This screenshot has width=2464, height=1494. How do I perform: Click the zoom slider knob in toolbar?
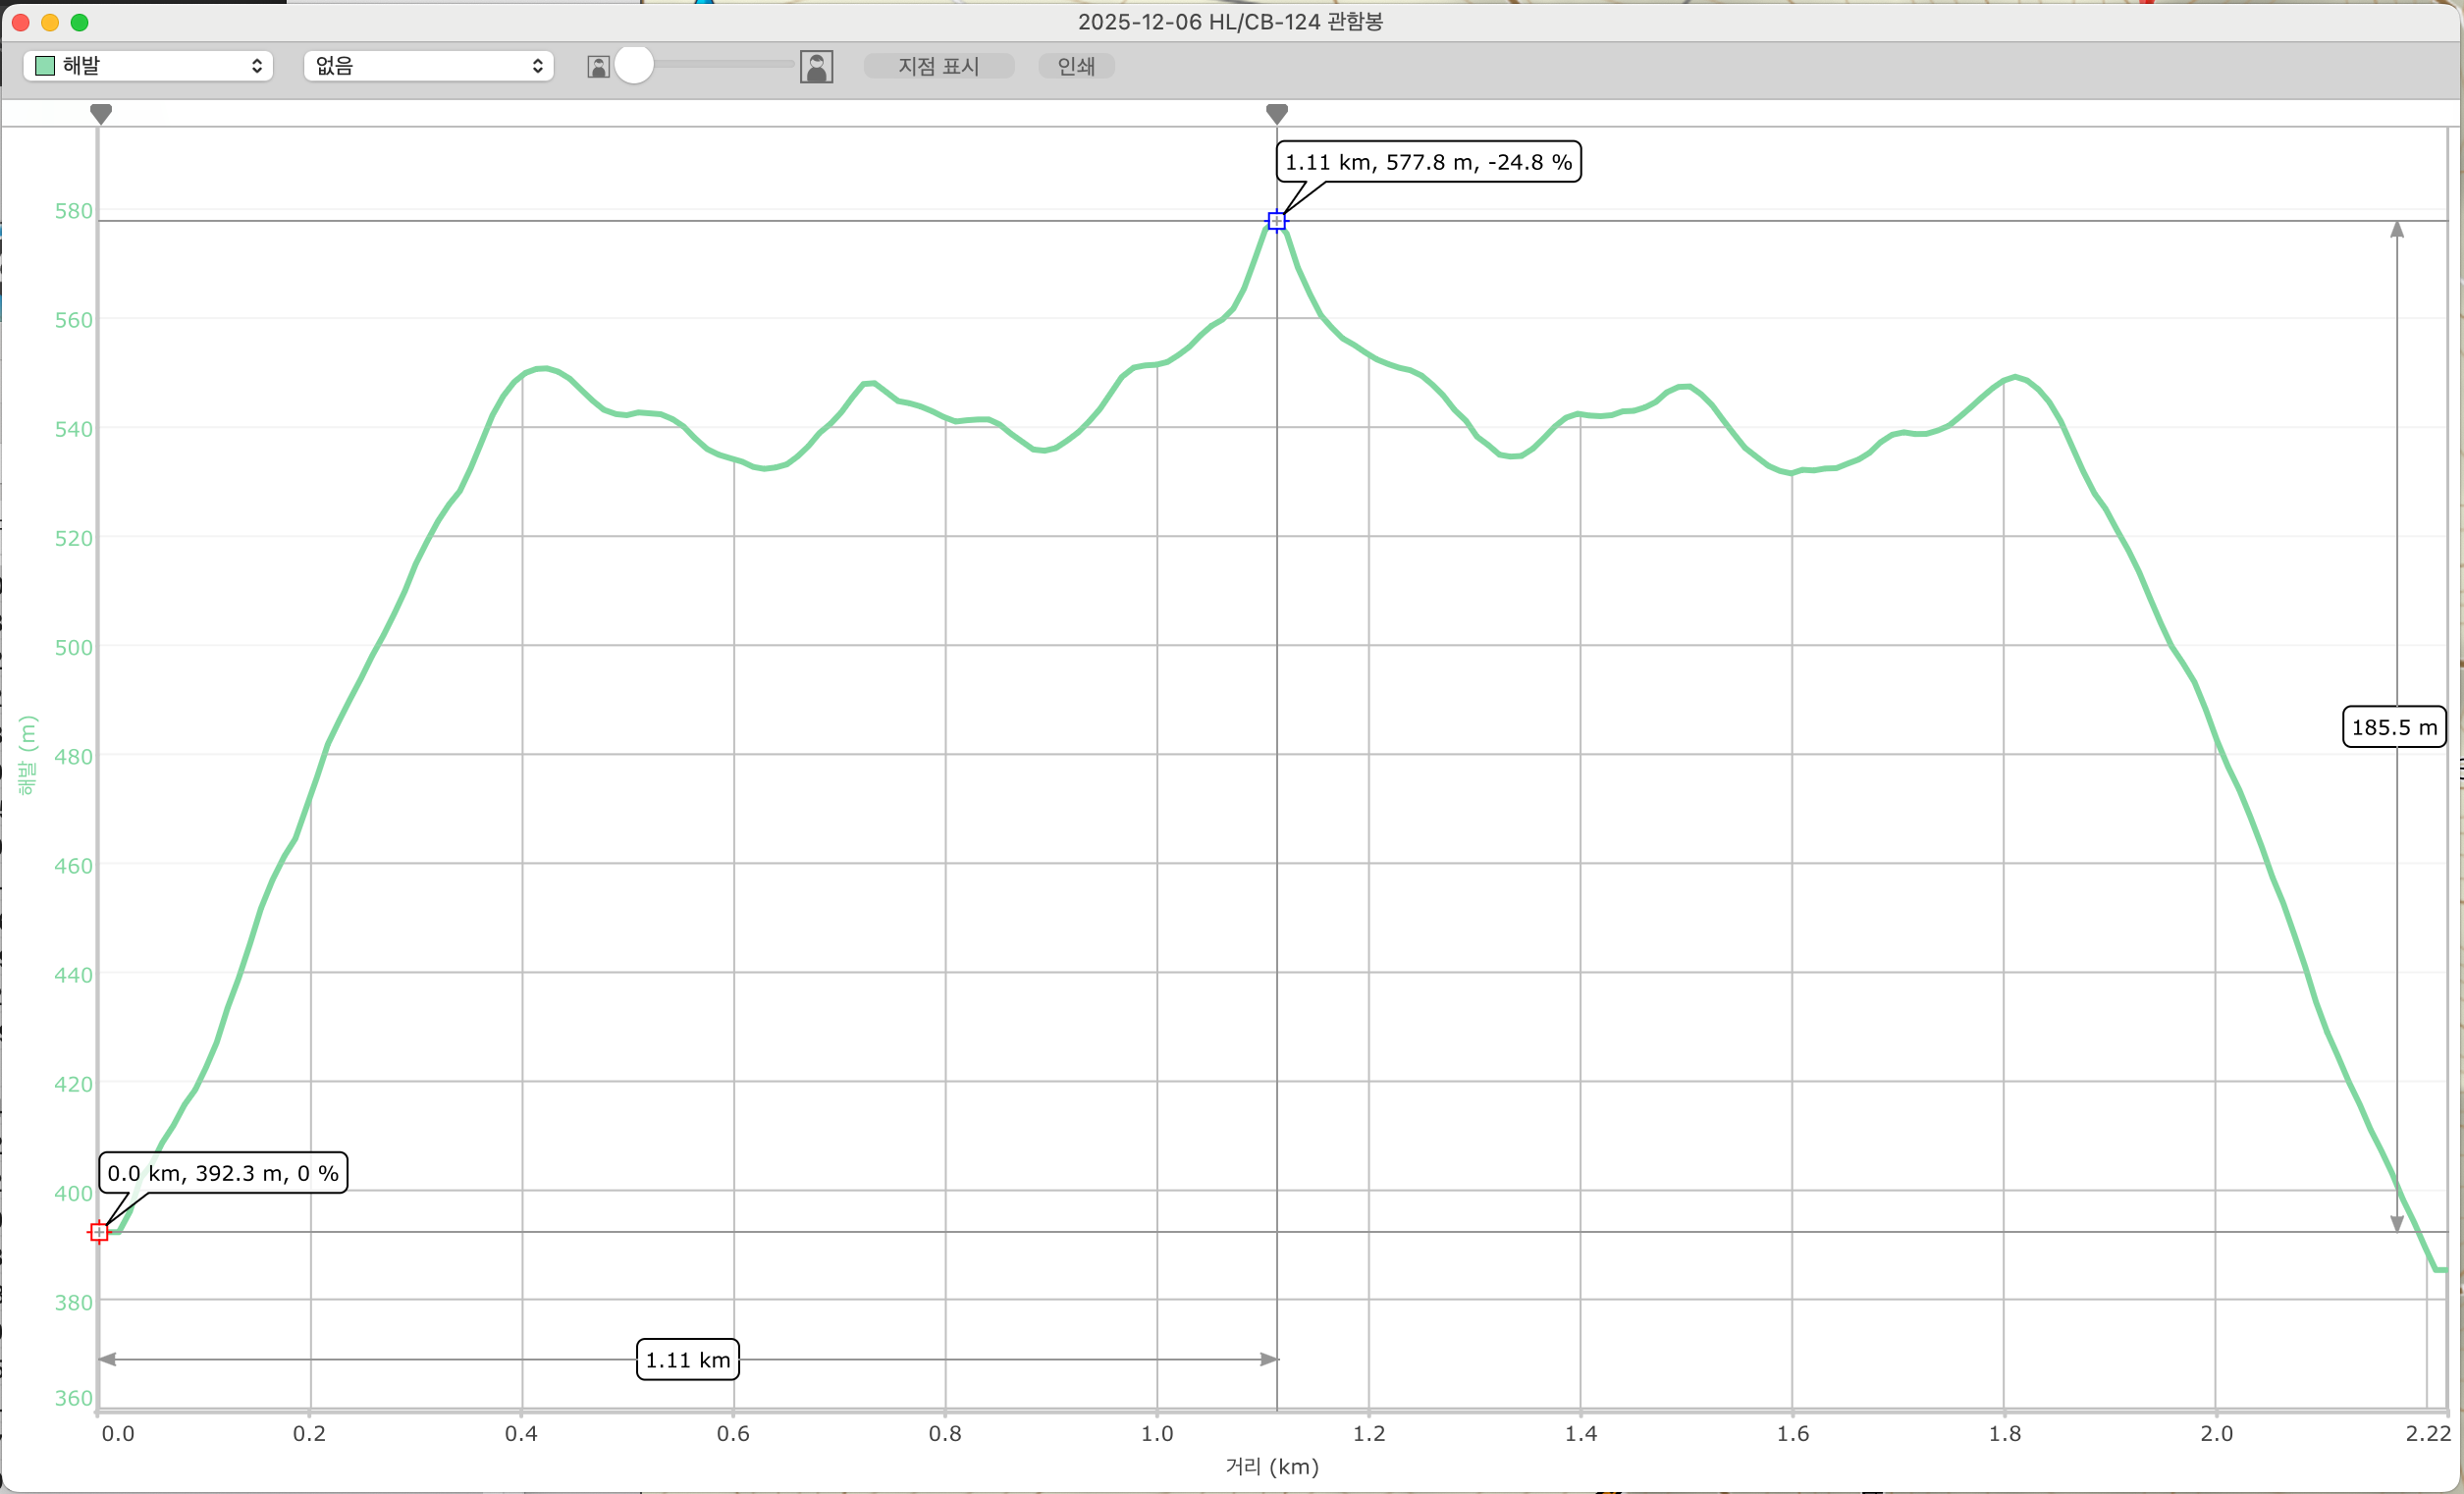(x=634, y=66)
